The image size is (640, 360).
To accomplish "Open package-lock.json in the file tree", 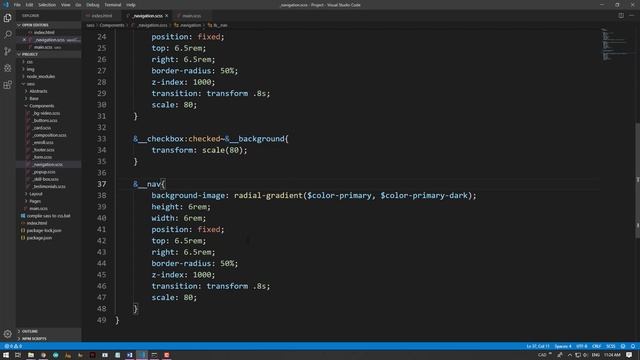I will pyautogui.click(x=44, y=231).
